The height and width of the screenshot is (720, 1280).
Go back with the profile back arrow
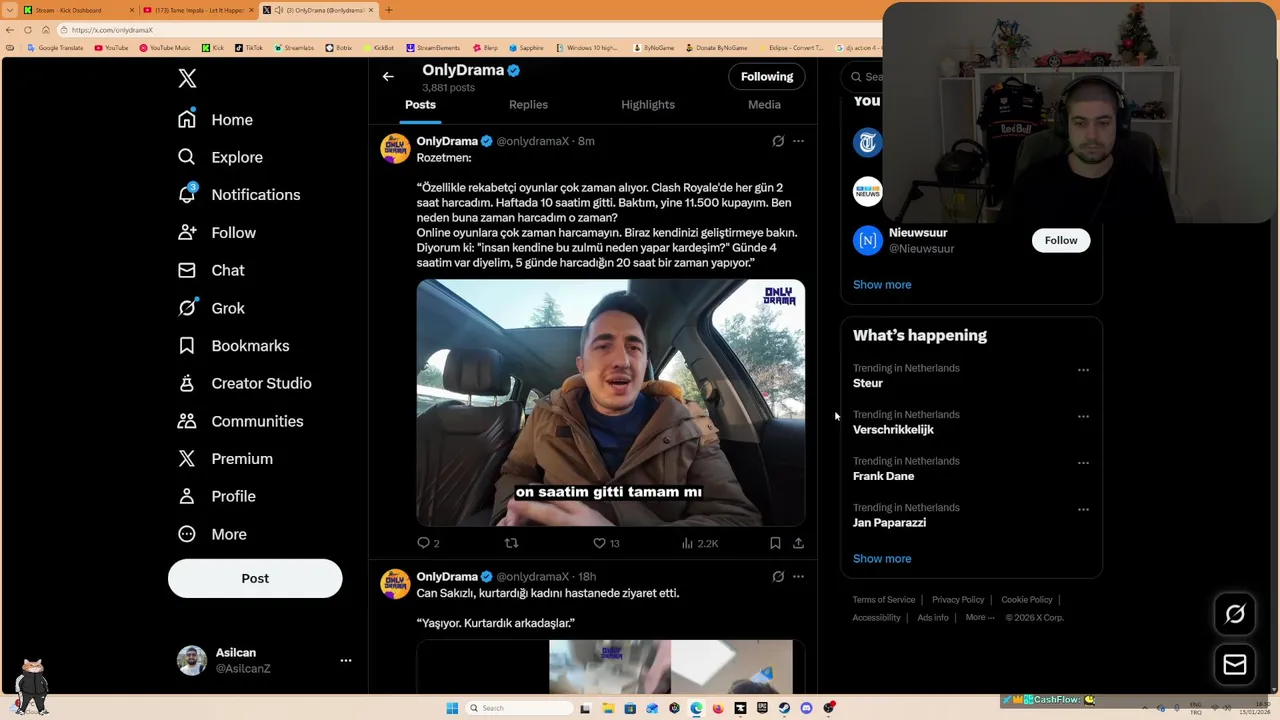[x=388, y=77]
